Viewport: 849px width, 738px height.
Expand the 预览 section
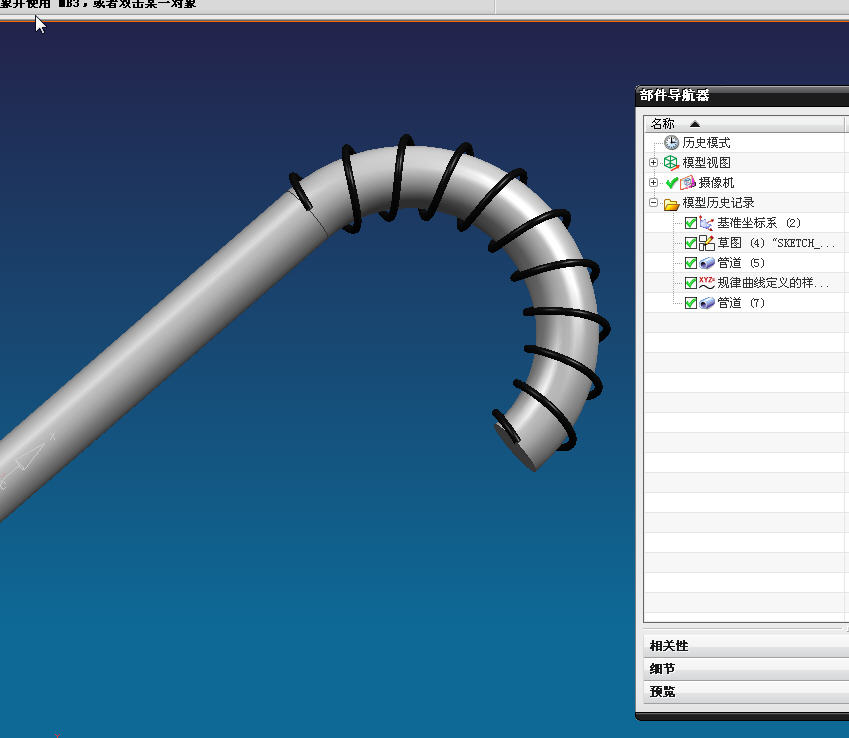point(746,691)
